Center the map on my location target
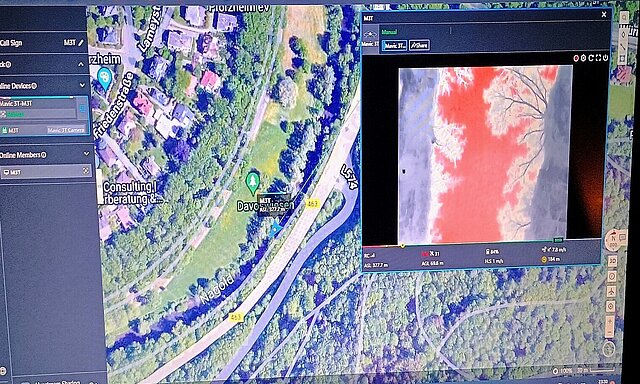The width and height of the screenshot is (640, 384). click(611, 306)
